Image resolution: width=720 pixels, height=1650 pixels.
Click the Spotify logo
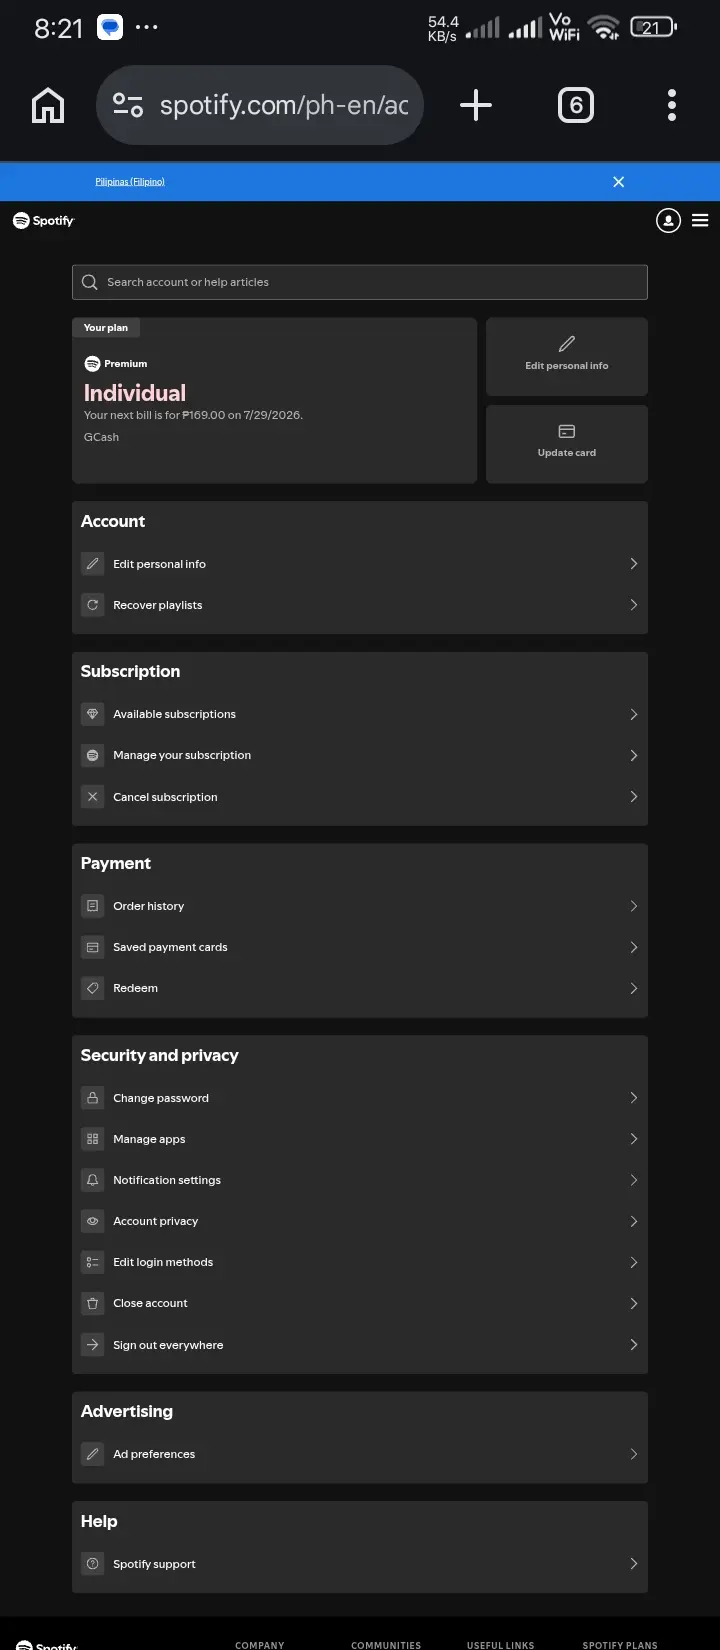click(43, 221)
